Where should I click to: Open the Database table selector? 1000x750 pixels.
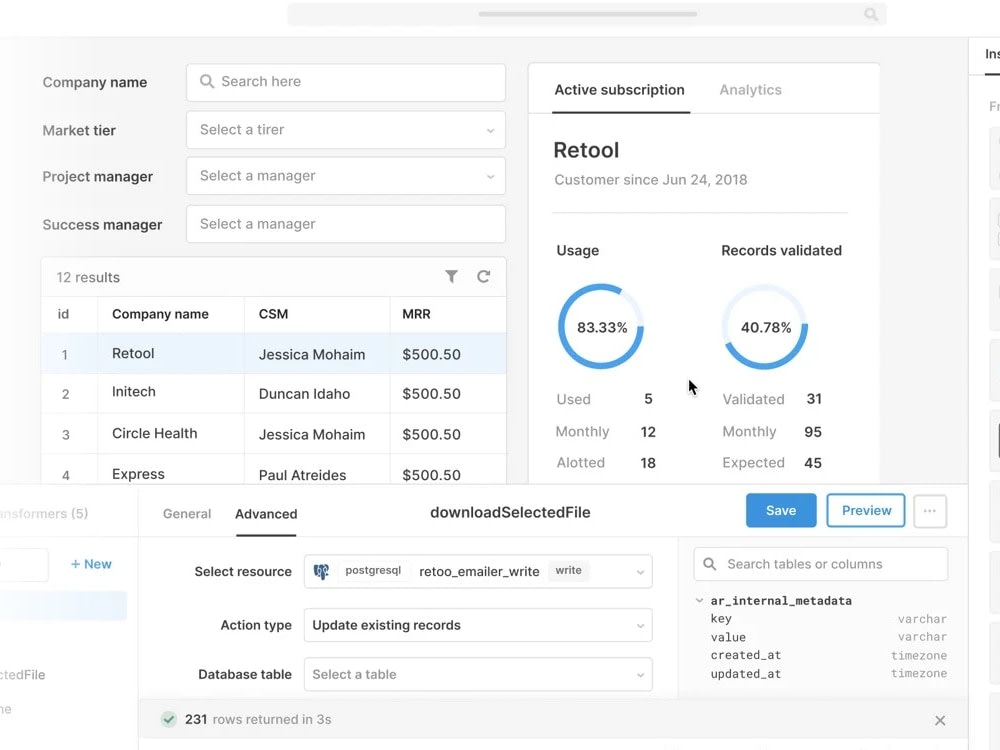[478, 674]
